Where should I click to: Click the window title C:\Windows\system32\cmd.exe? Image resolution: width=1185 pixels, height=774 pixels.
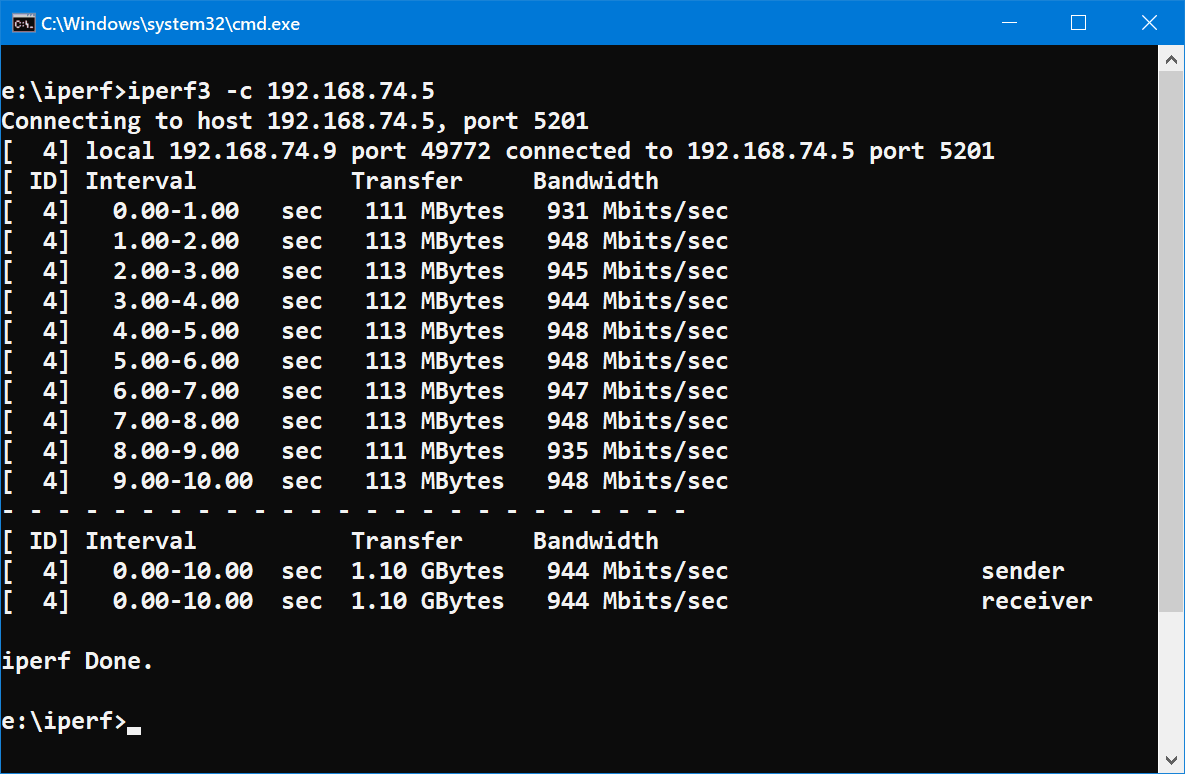(x=170, y=23)
